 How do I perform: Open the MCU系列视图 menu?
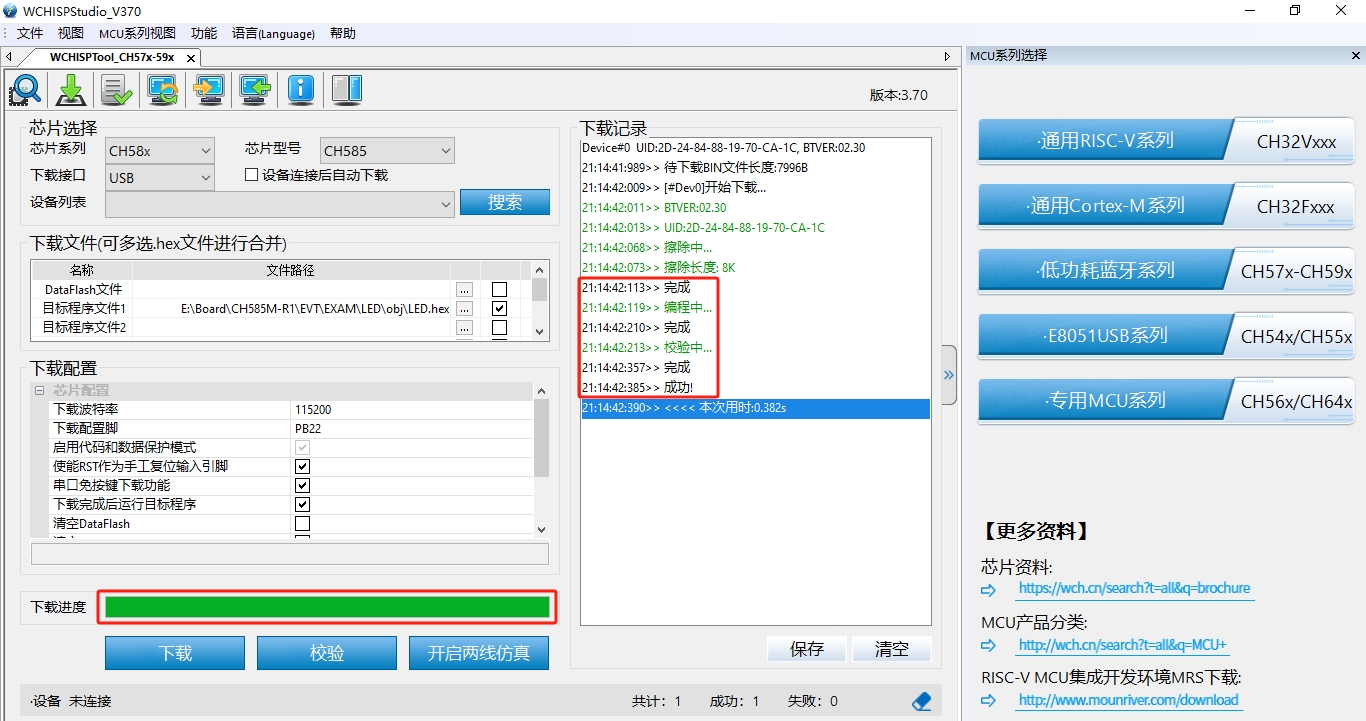tap(137, 33)
